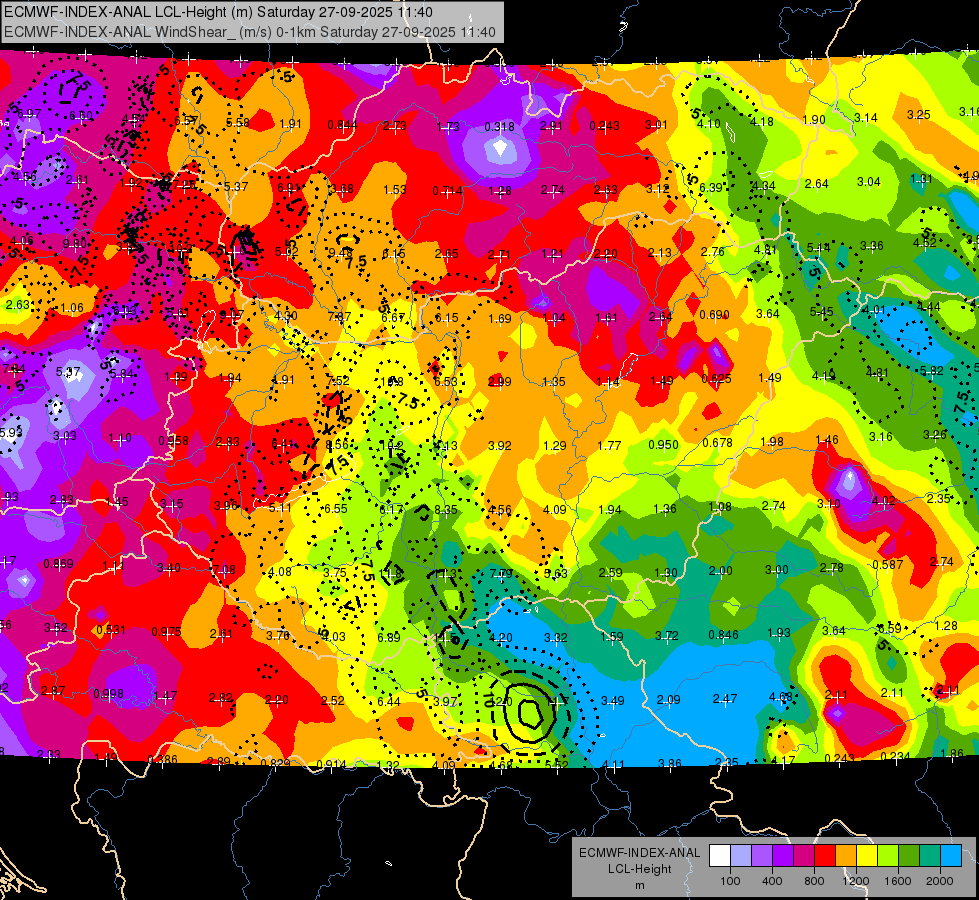Pick the yellow legend color swatch

point(867,856)
